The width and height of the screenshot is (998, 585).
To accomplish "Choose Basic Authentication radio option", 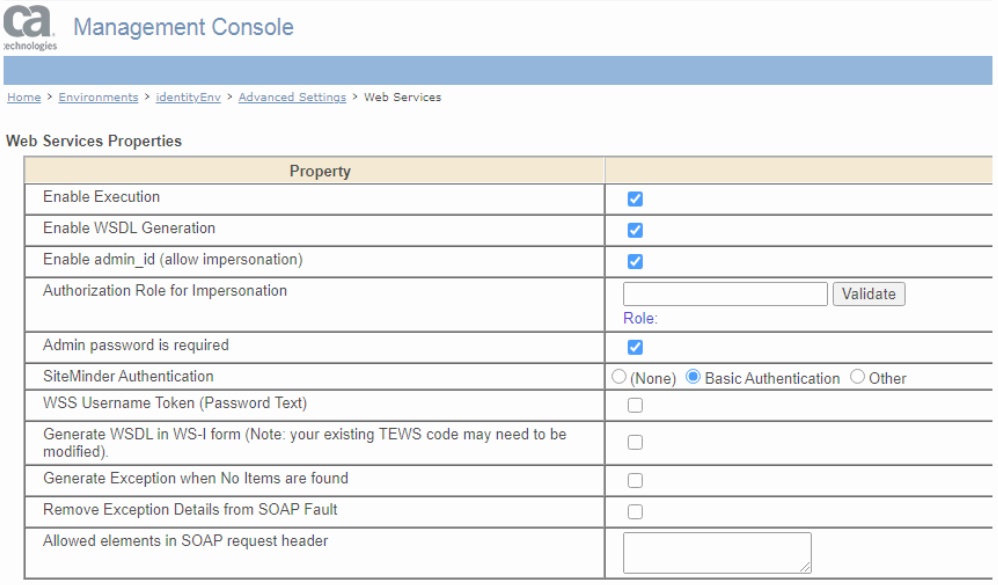I will pos(693,377).
